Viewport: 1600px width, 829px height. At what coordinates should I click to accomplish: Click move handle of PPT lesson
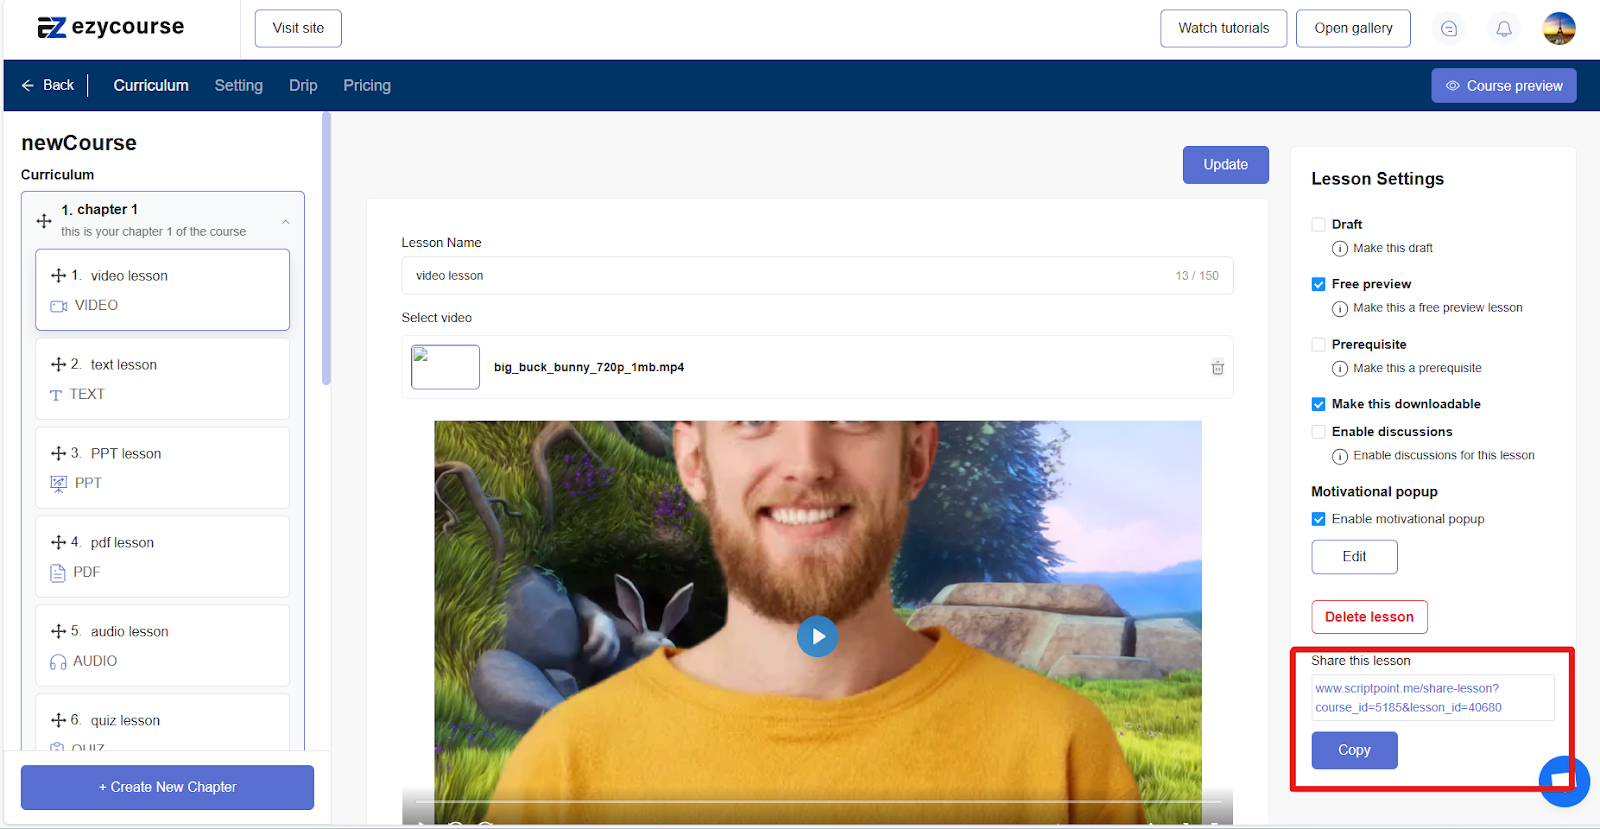58,453
